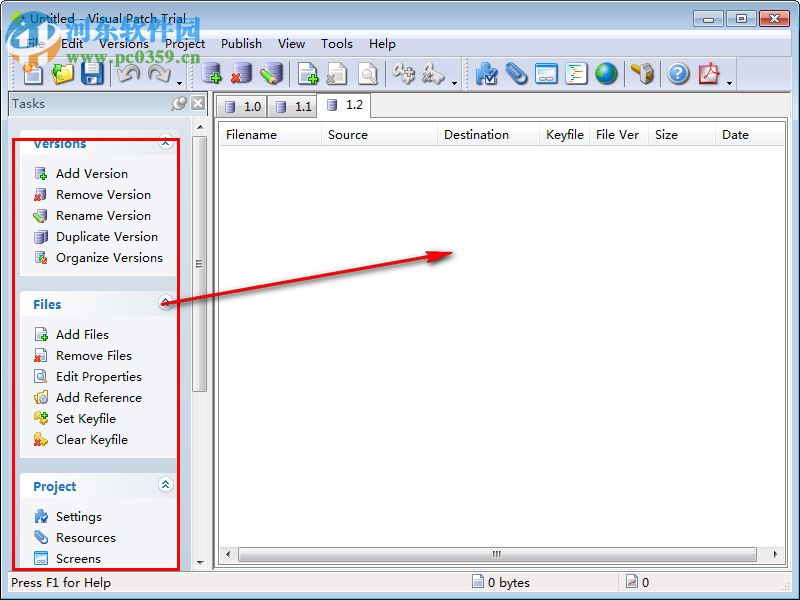Image resolution: width=800 pixels, height=600 pixels.
Task: Click Organize Versions task link
Action: click(x=109, y=258)
